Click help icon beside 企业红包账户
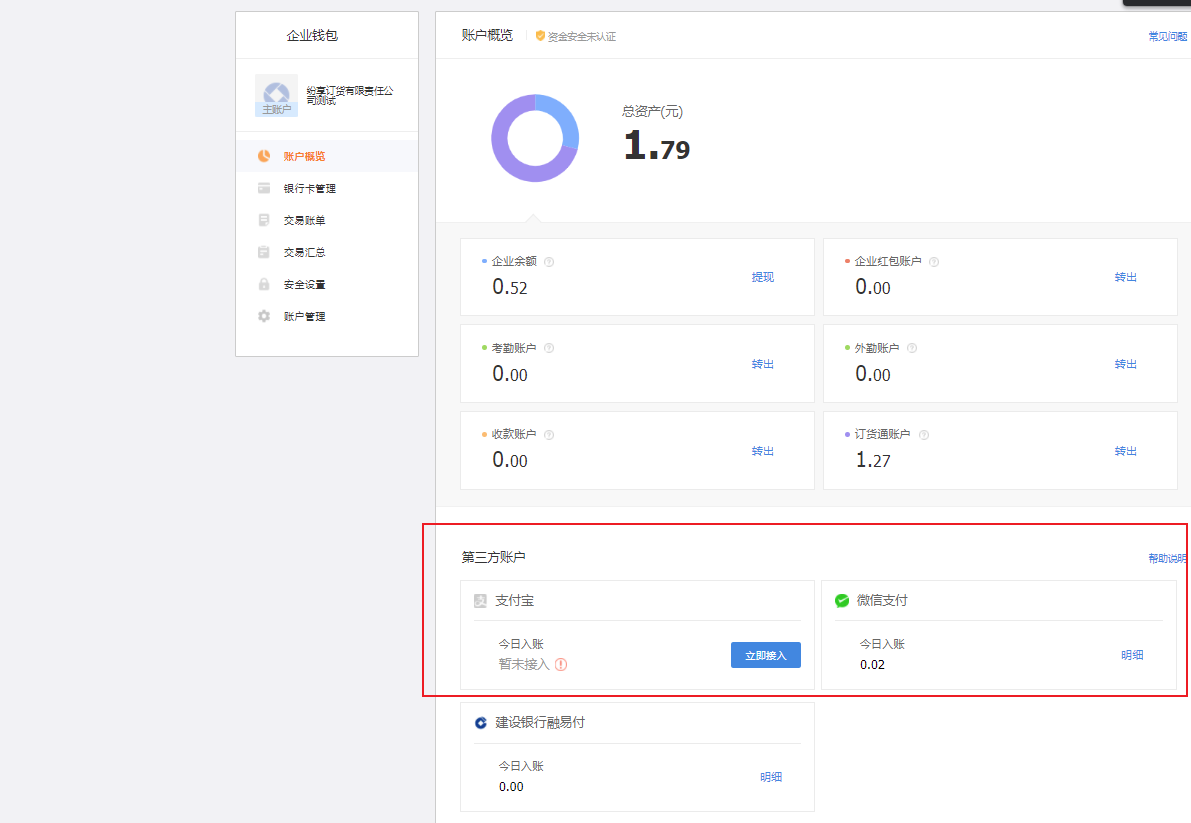Viewport: 1191px width, 823px height. [x=934, y=262]
